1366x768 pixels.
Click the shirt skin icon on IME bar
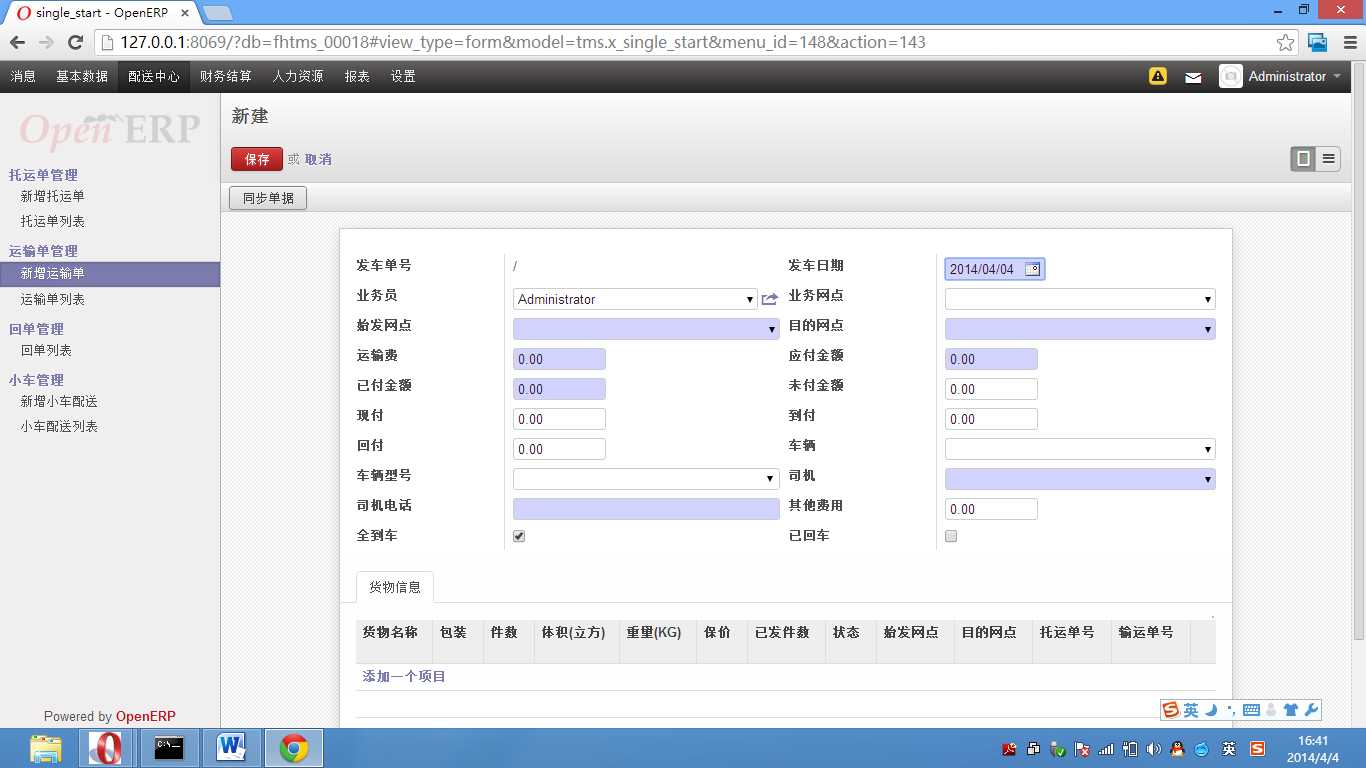(1291, 710)
